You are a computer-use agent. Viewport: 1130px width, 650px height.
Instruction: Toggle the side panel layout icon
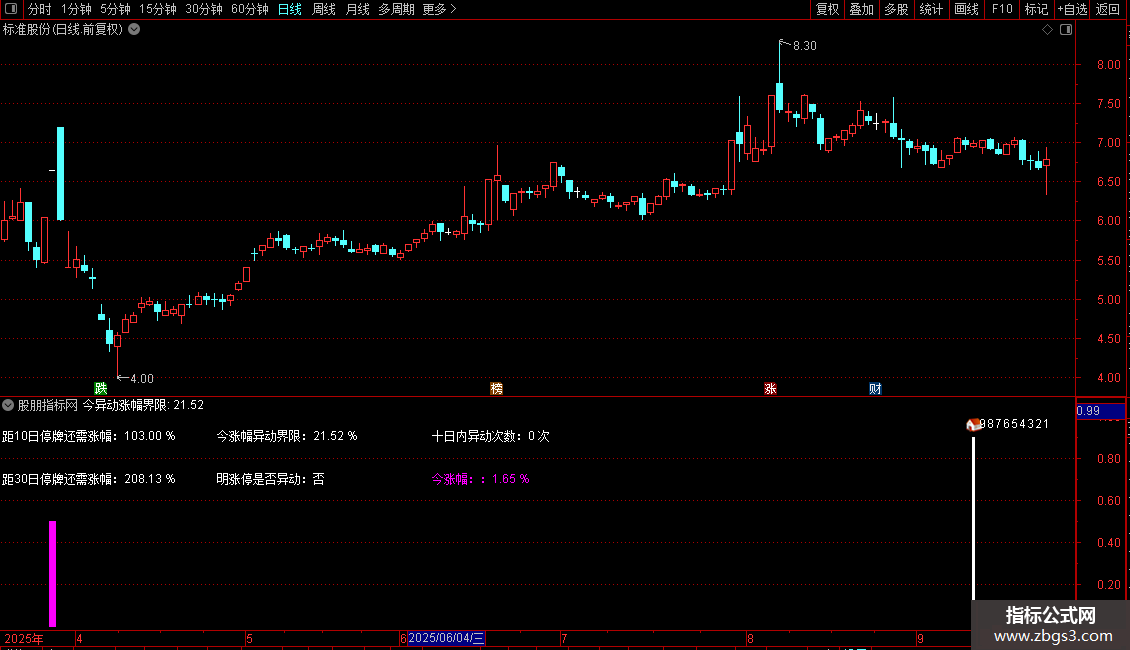(x=1066, y=30)
